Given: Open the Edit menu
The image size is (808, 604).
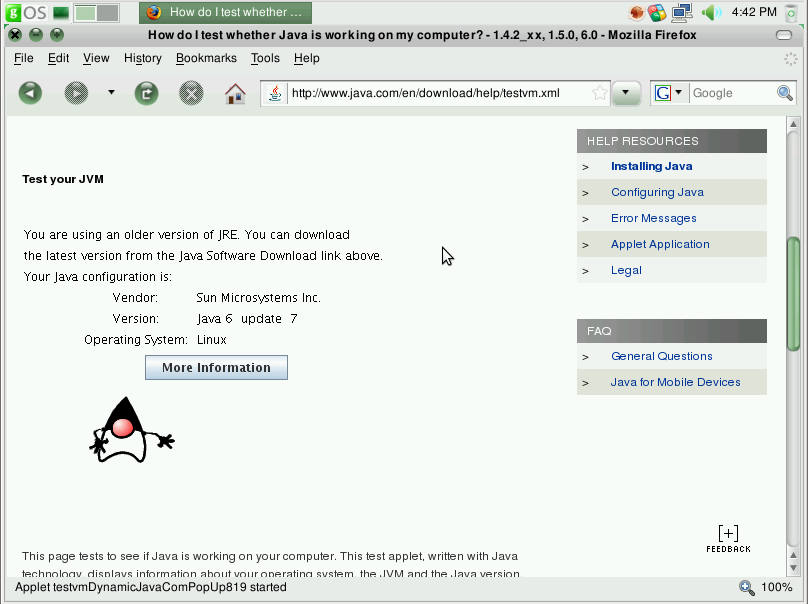Looking at the screenshot, I should [x=58, y=58].
